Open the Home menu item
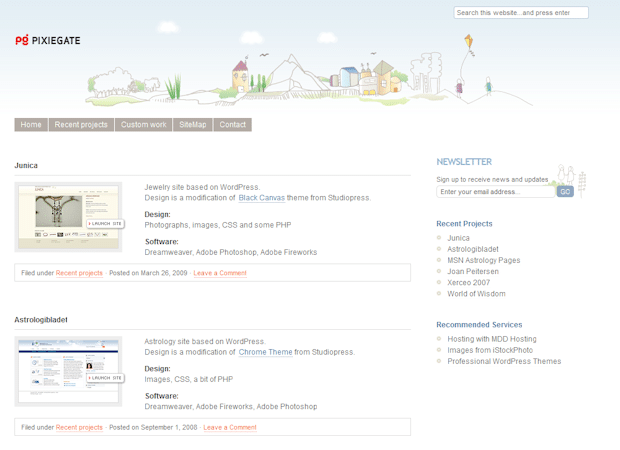620x450 pixels. pos(31,125)
